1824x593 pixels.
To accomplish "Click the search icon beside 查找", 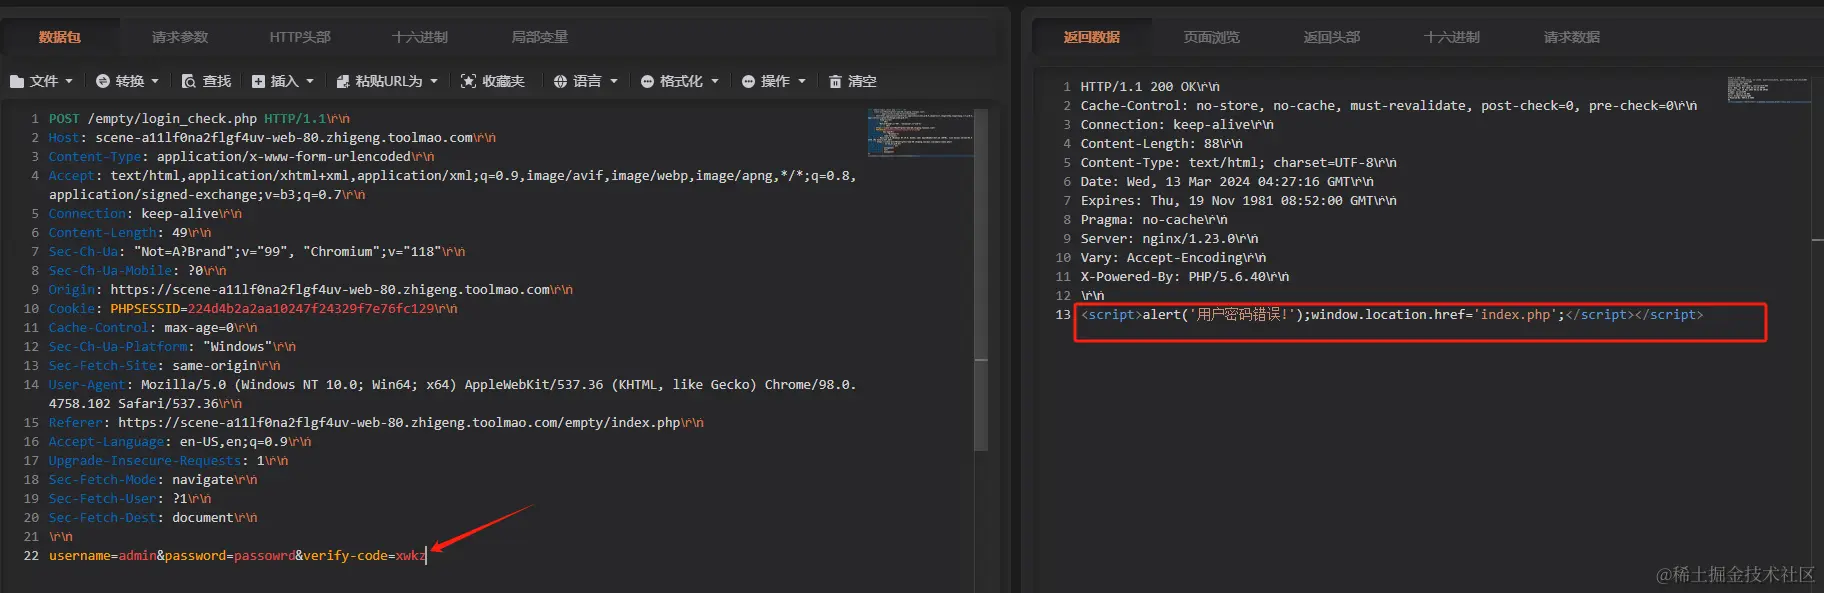I will (x=189, y=81).
